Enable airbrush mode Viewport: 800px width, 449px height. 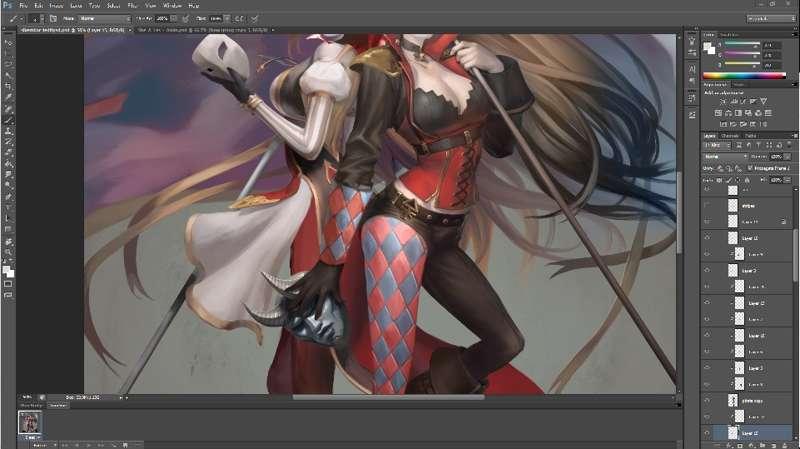[x=239, y=18]
